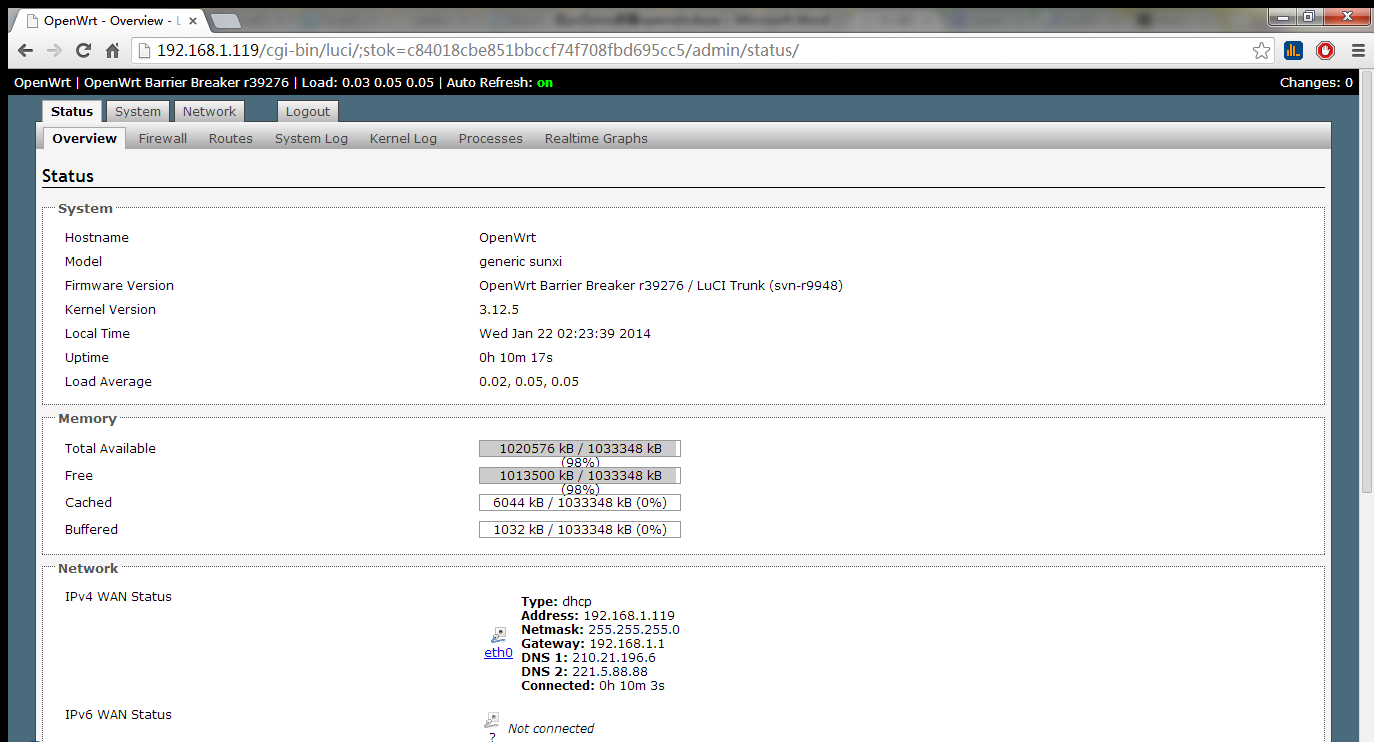Go to the Routes sub-tab
Viewport: 1374px width, 742px height.
click(231, 139)
